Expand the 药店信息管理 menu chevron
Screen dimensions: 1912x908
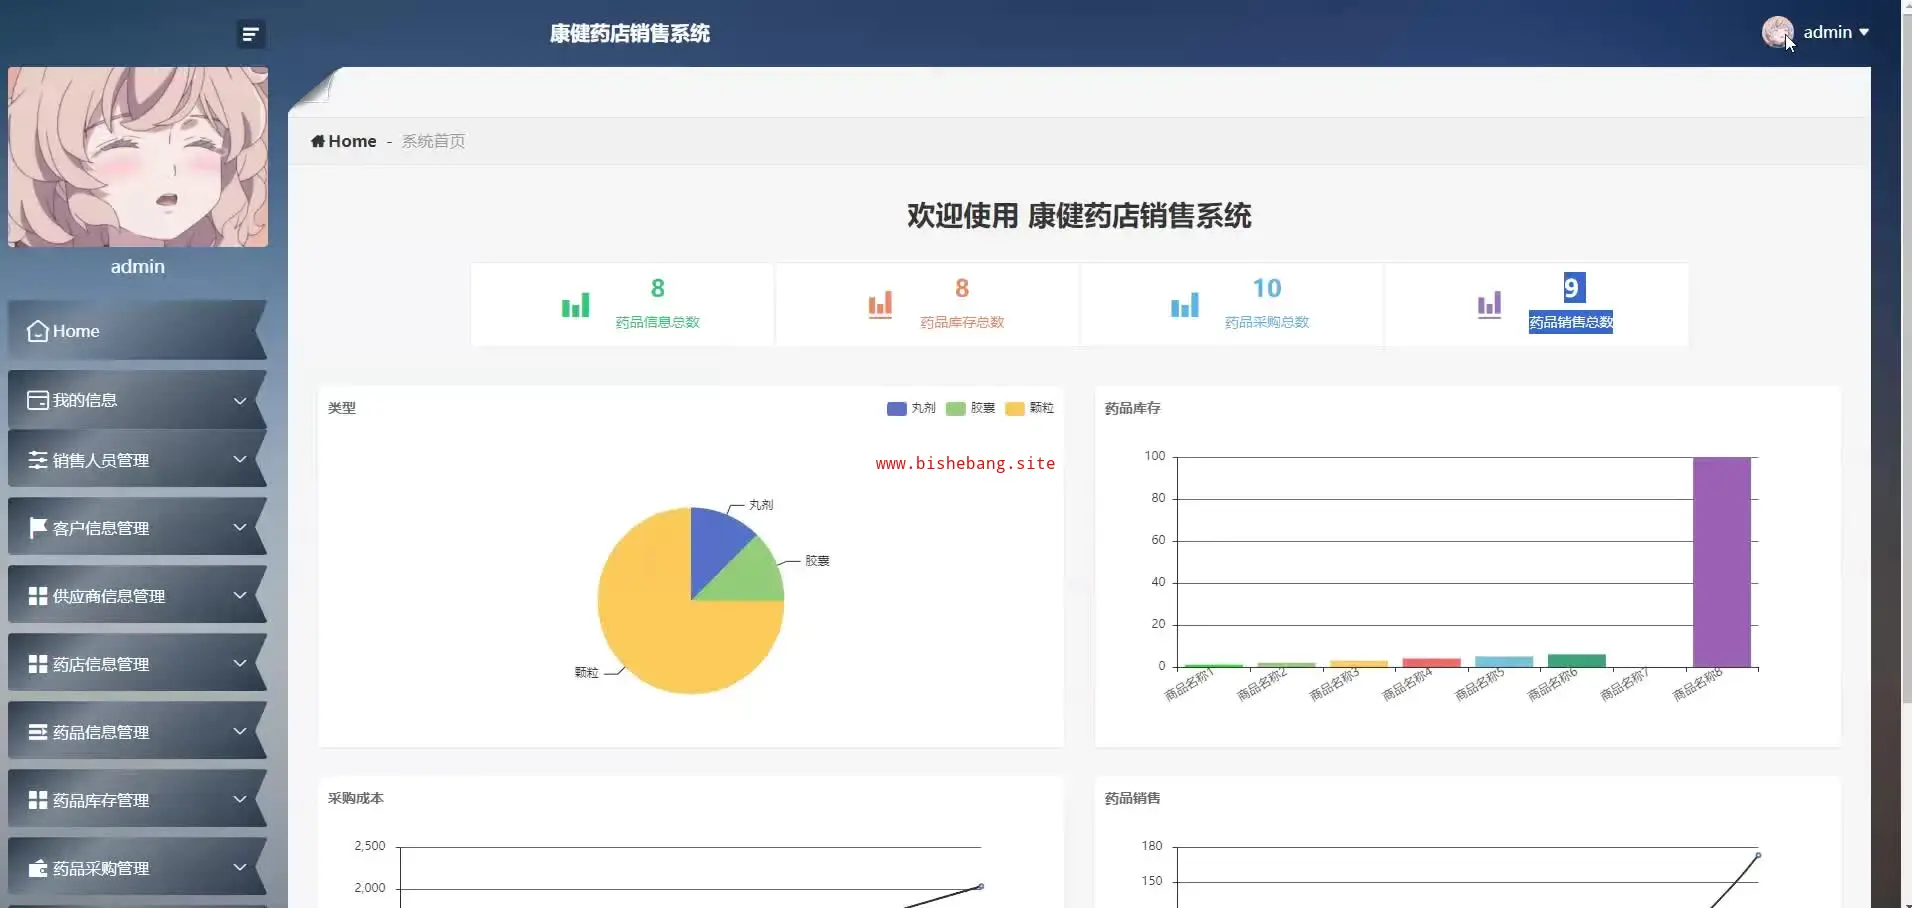coord(240,663)
